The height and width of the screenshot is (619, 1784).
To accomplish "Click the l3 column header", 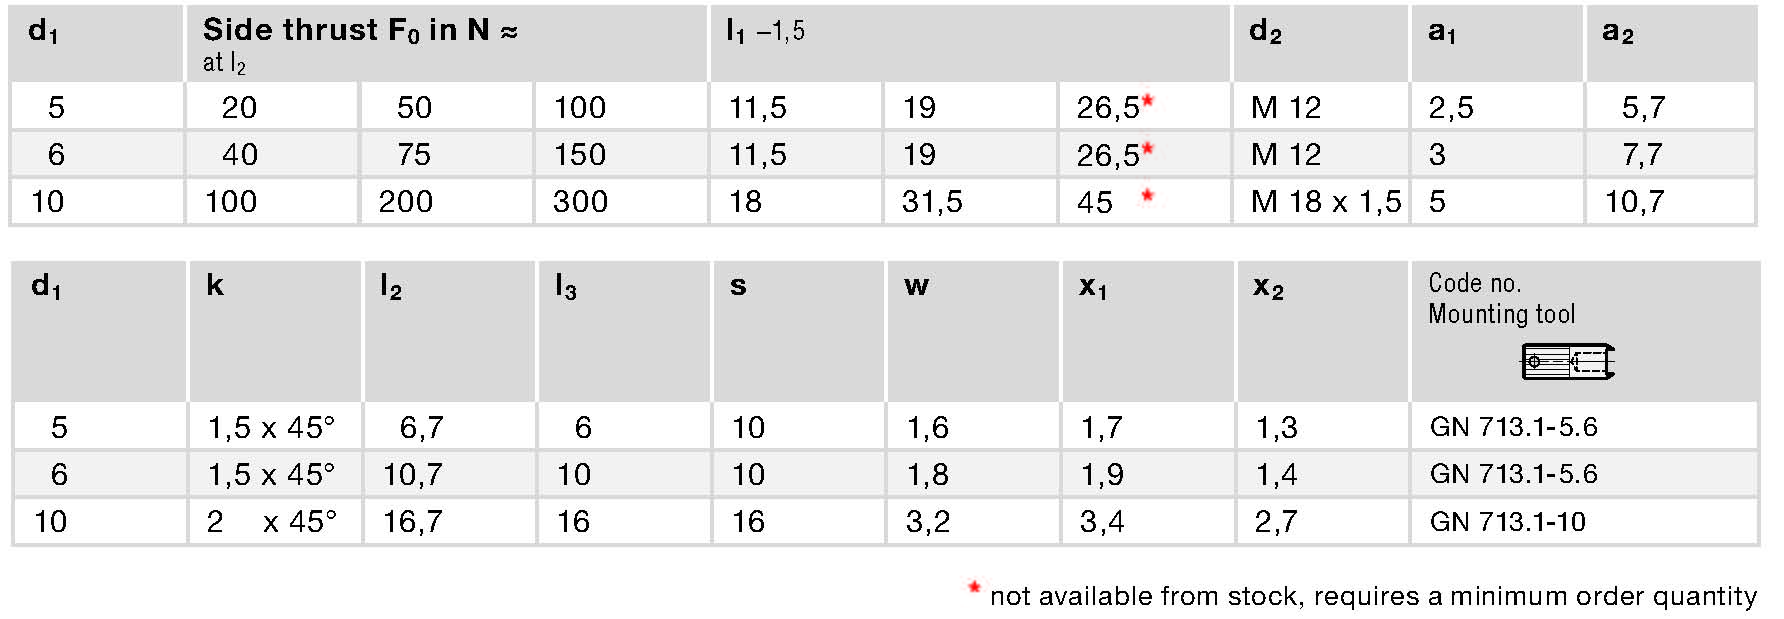I will tap(565, 287).
